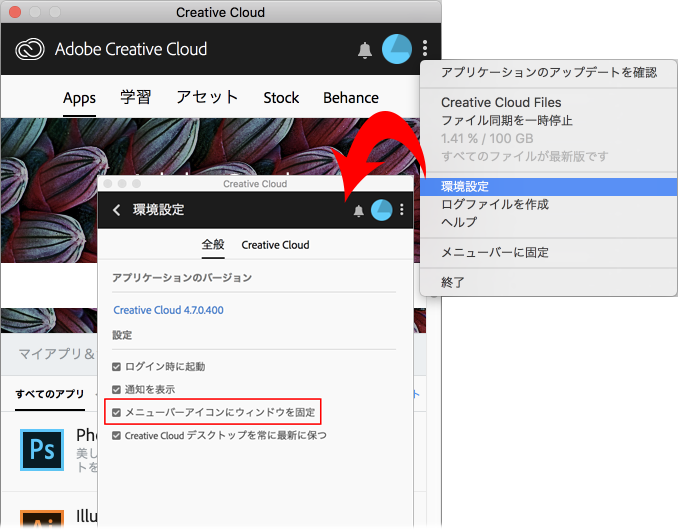Switch to the 学習 tab
678x530 pixels.
point(136,97)
